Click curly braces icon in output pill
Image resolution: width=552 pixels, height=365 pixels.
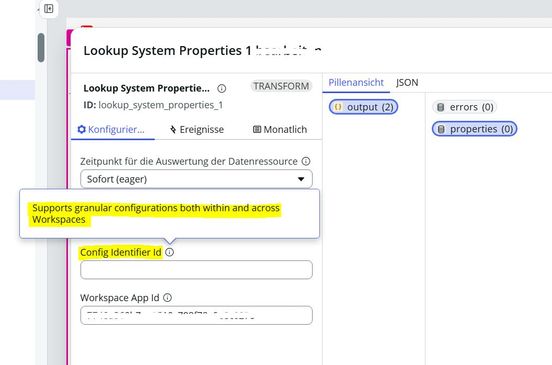(x=338, y=107)
